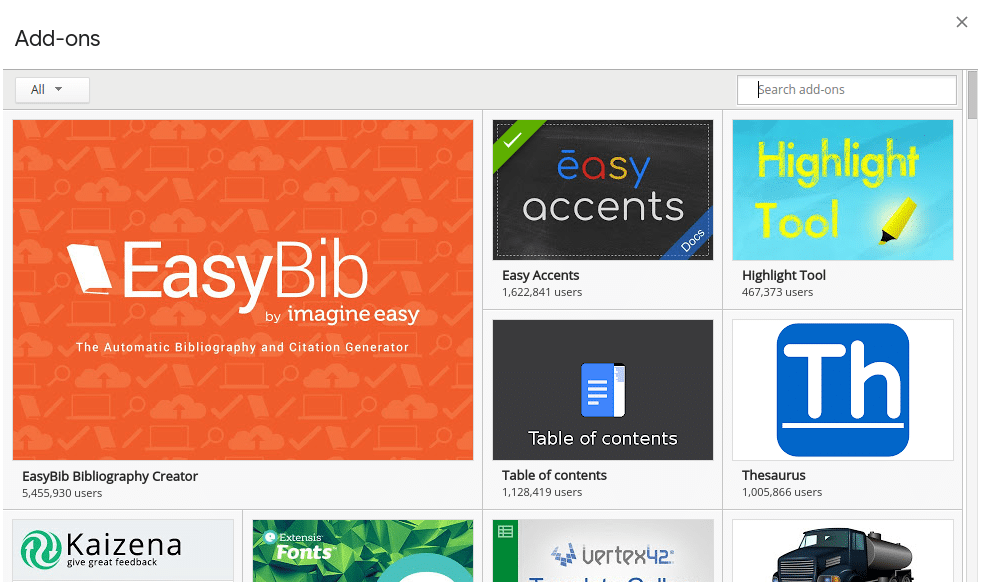Click the 1,005,866 users count
The width and height of the screenshot is (986, 582).
pyautogui.click(x=782, y=492)
